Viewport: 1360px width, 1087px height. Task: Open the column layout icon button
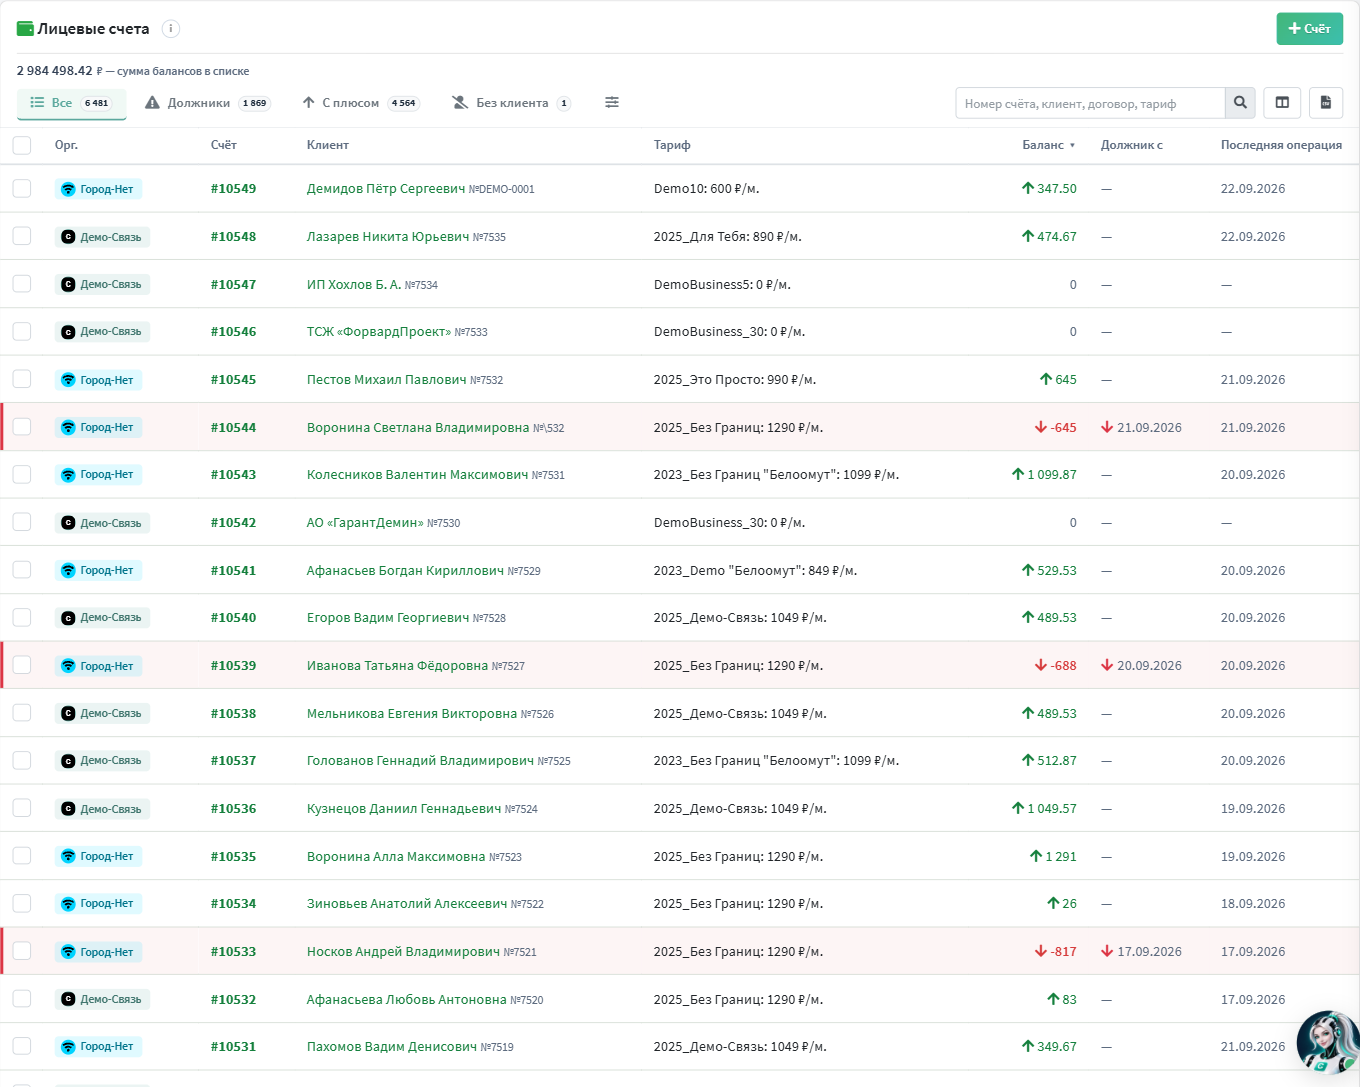[1282, 103]
